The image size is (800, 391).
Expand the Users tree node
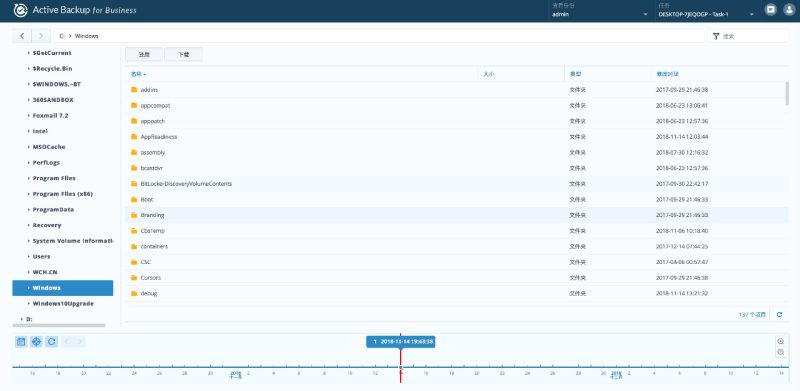29,256
